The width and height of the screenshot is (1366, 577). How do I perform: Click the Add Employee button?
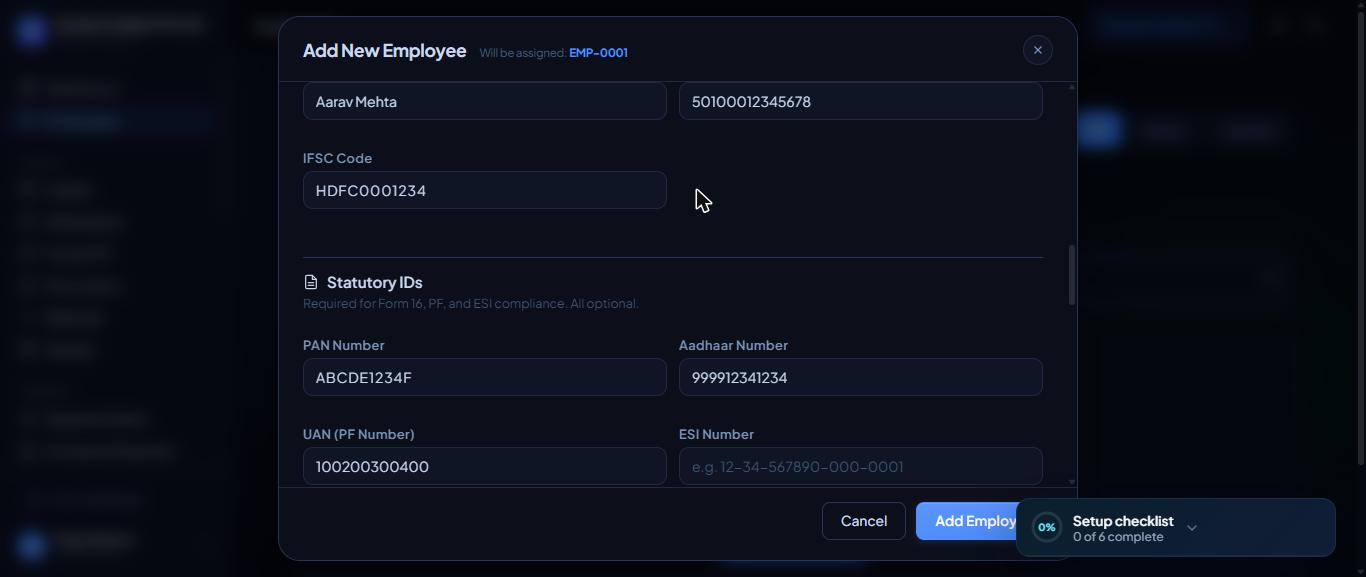[967, 521]
